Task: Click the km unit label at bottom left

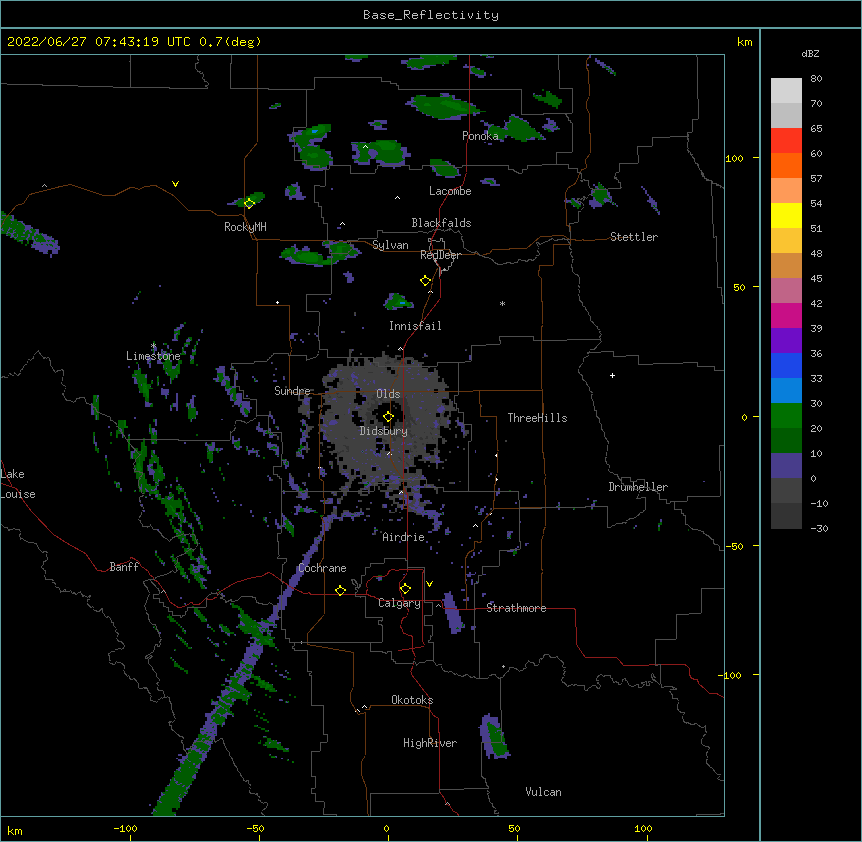Action: pyautogui.click(x=15, y=830)
